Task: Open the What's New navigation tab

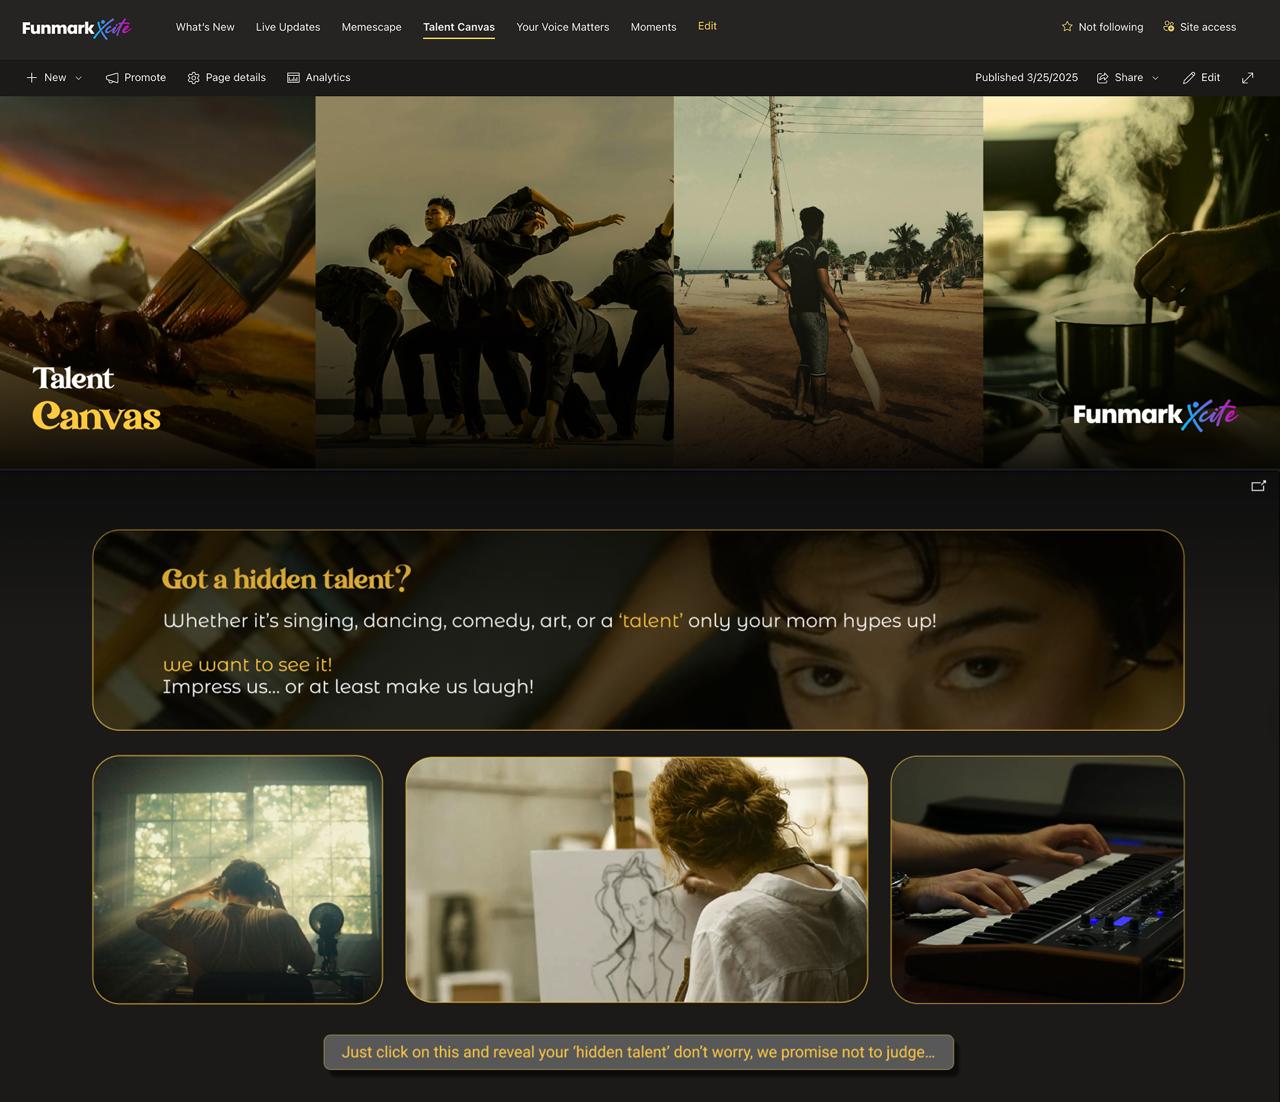Action: point(205,27)
